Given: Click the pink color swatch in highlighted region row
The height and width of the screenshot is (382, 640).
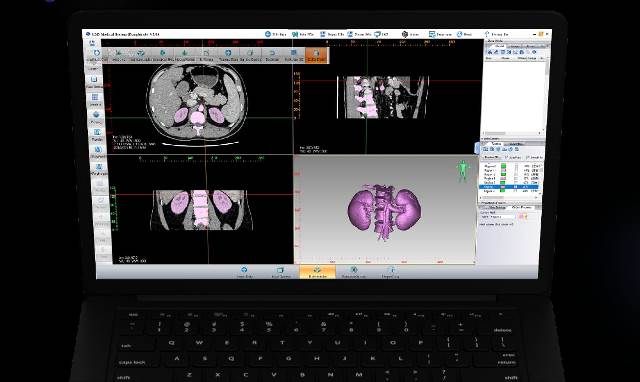Looking at the screenshot, I should [503, 187].
